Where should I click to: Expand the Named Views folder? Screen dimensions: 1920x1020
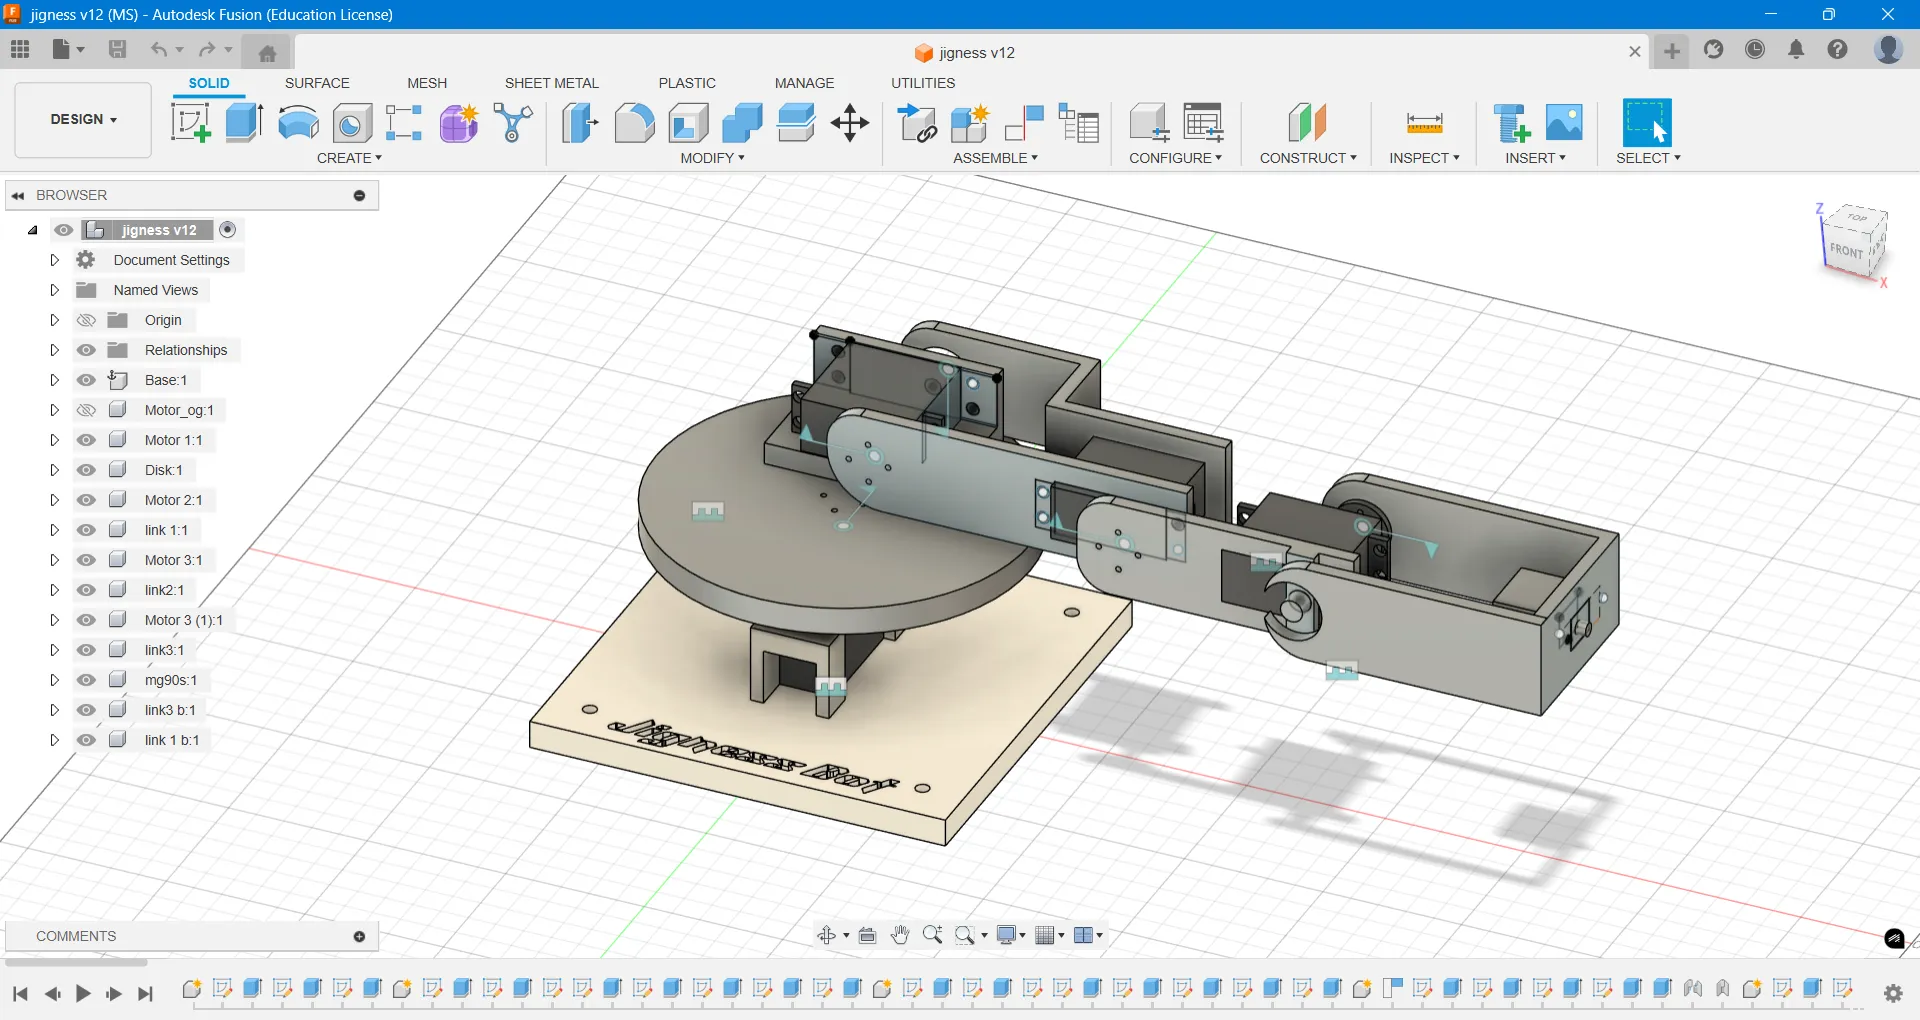[55, 290]
